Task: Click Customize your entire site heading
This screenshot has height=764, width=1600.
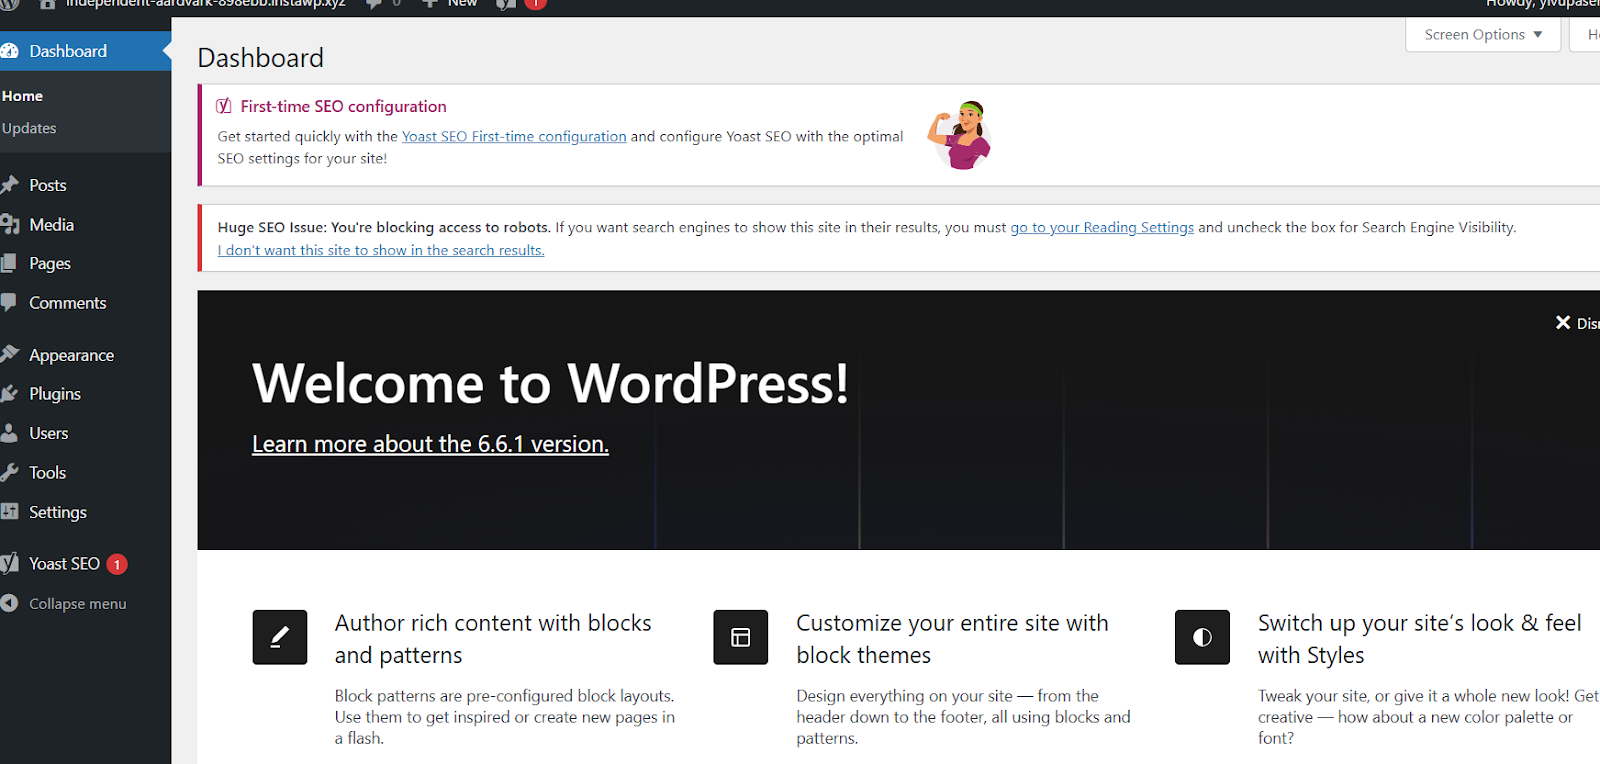Action: 952,639
